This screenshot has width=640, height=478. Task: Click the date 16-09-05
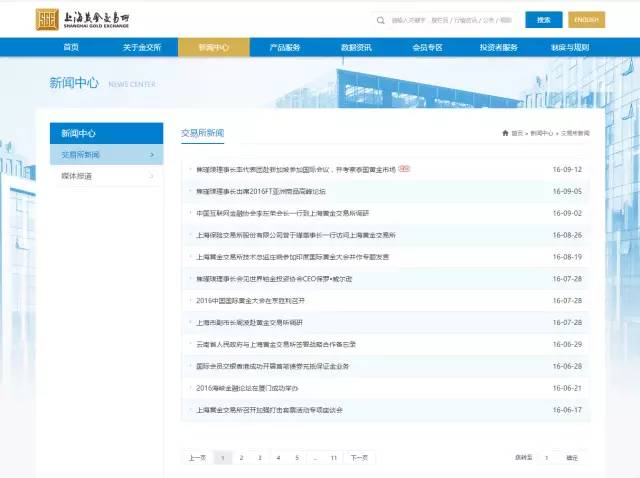567,191
